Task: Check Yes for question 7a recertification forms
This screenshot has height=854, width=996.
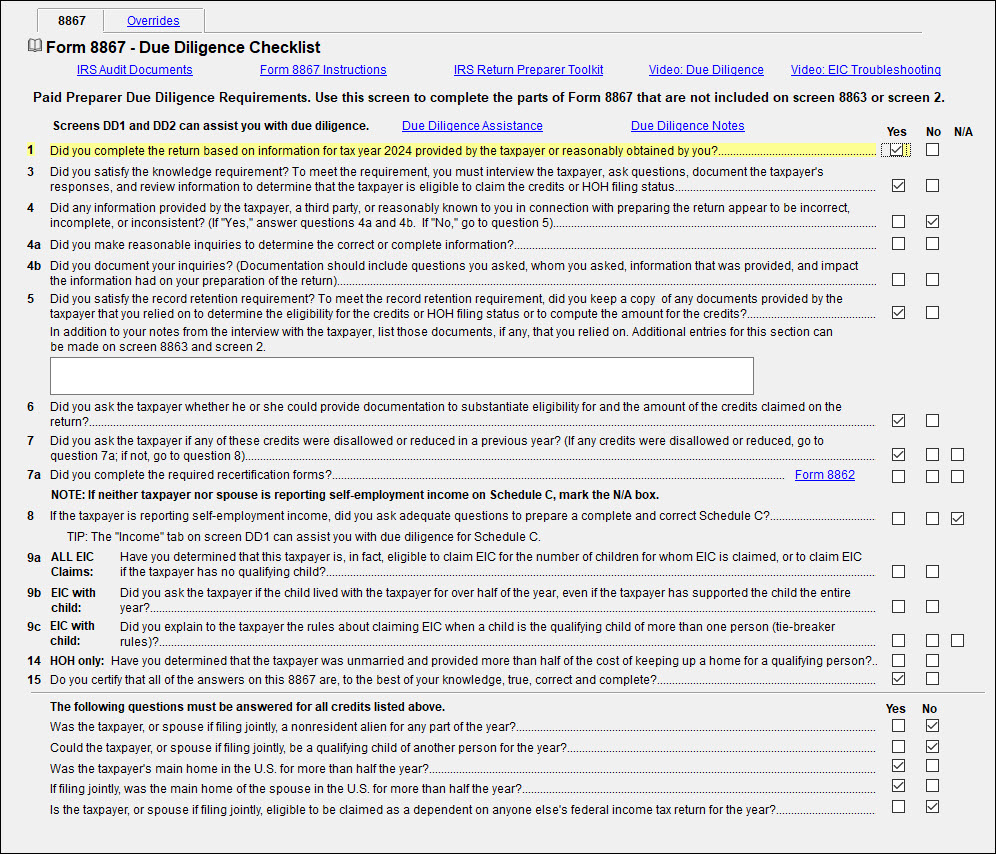Action: tap(898, 477)
